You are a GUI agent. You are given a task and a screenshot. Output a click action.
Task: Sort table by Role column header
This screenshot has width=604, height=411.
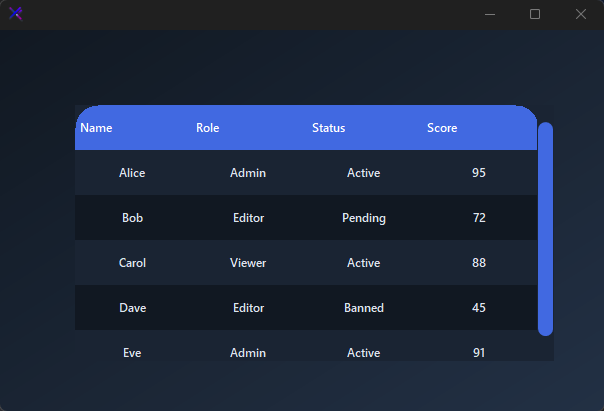click(248, 127)
